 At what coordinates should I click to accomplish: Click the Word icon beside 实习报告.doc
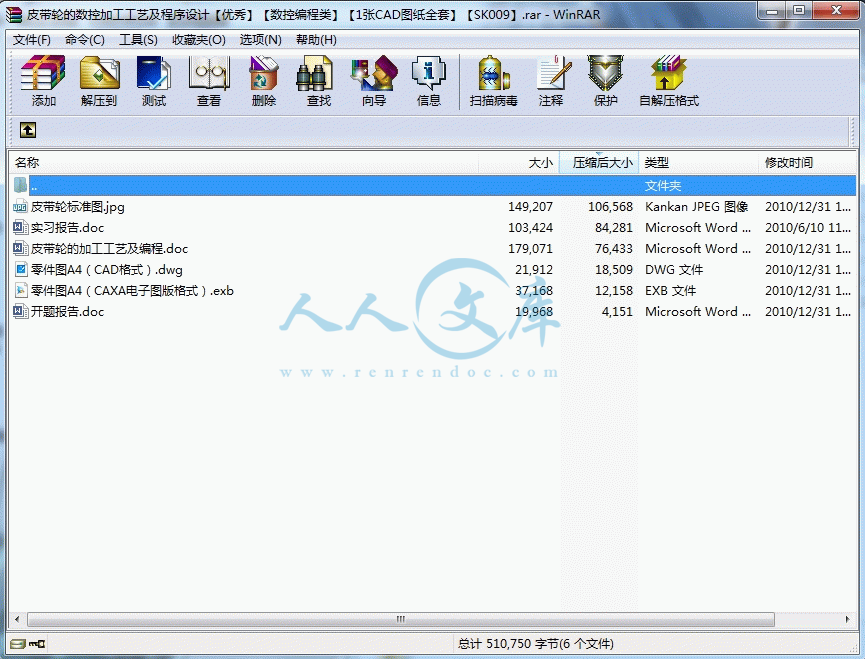(x=20, y=228)
